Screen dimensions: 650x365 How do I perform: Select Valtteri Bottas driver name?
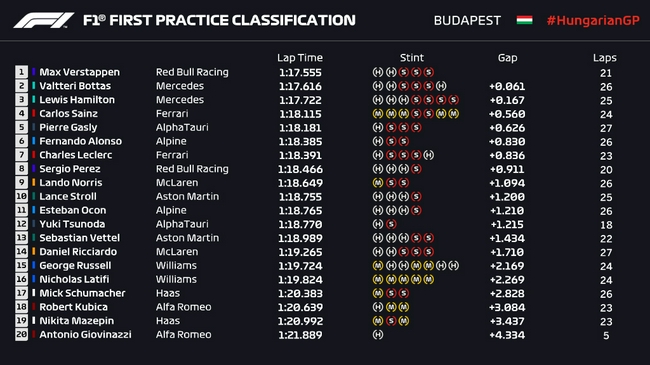click(x=75, y=86)
